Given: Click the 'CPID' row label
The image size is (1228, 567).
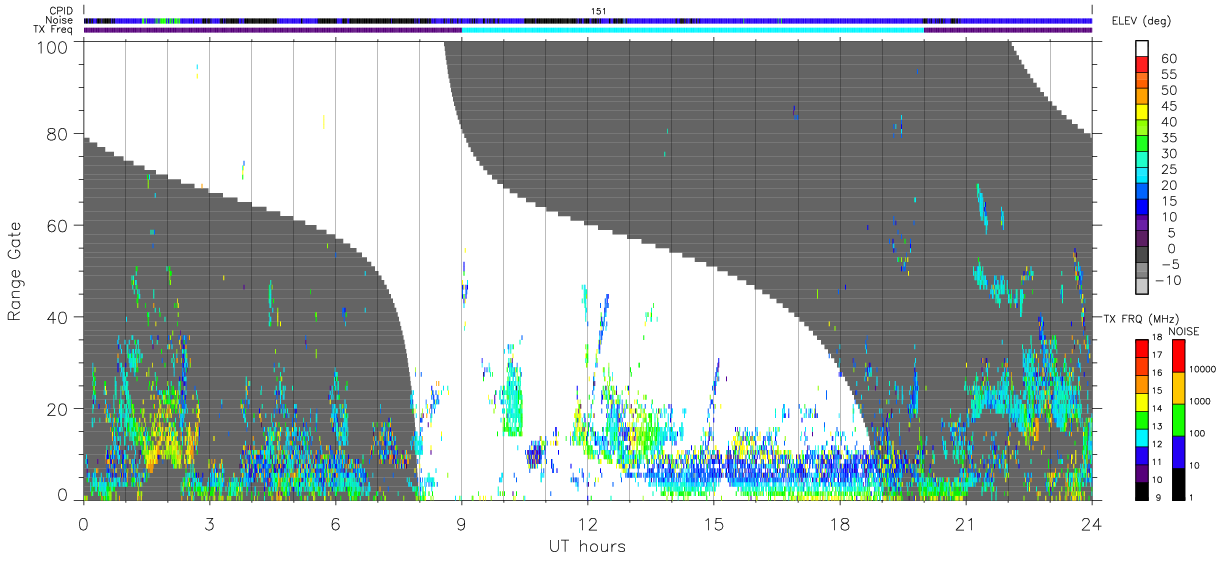Looking at the screenshot, I should coord(61,10).
